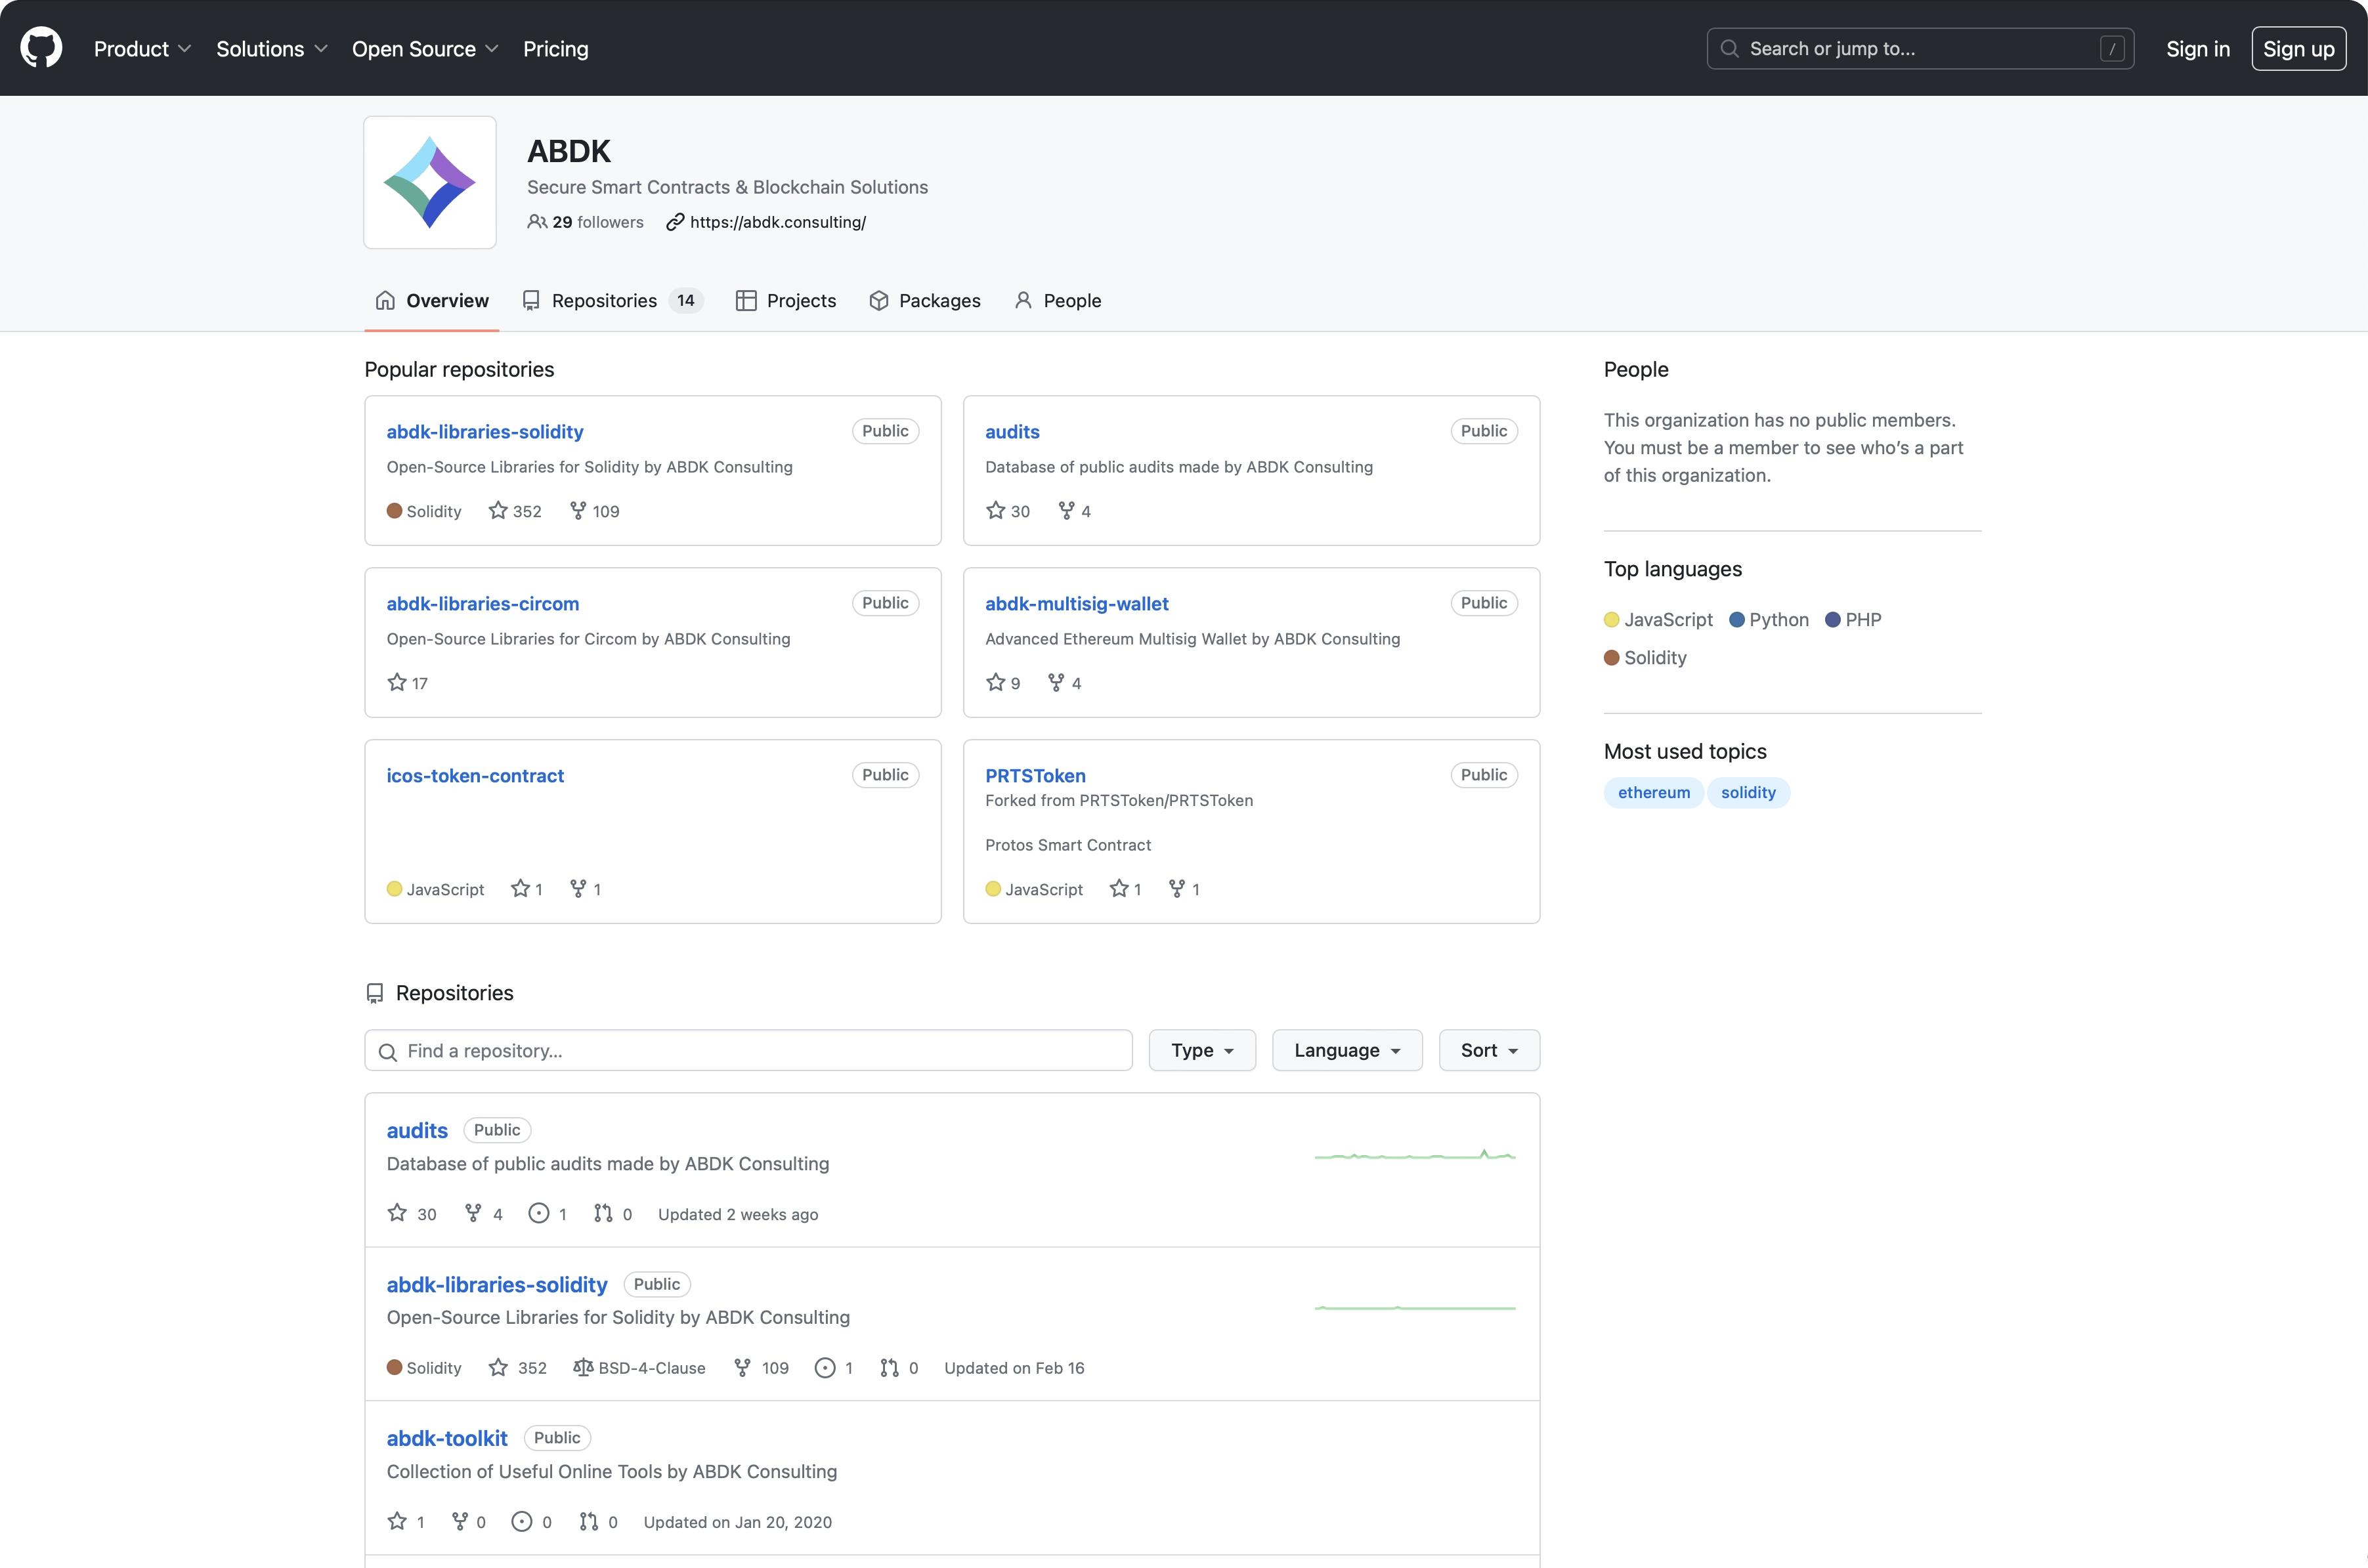Click the star icon on abdk-libraries-circom card
The height and width of the screenshot is (1568, 2368).
point(397,683)
